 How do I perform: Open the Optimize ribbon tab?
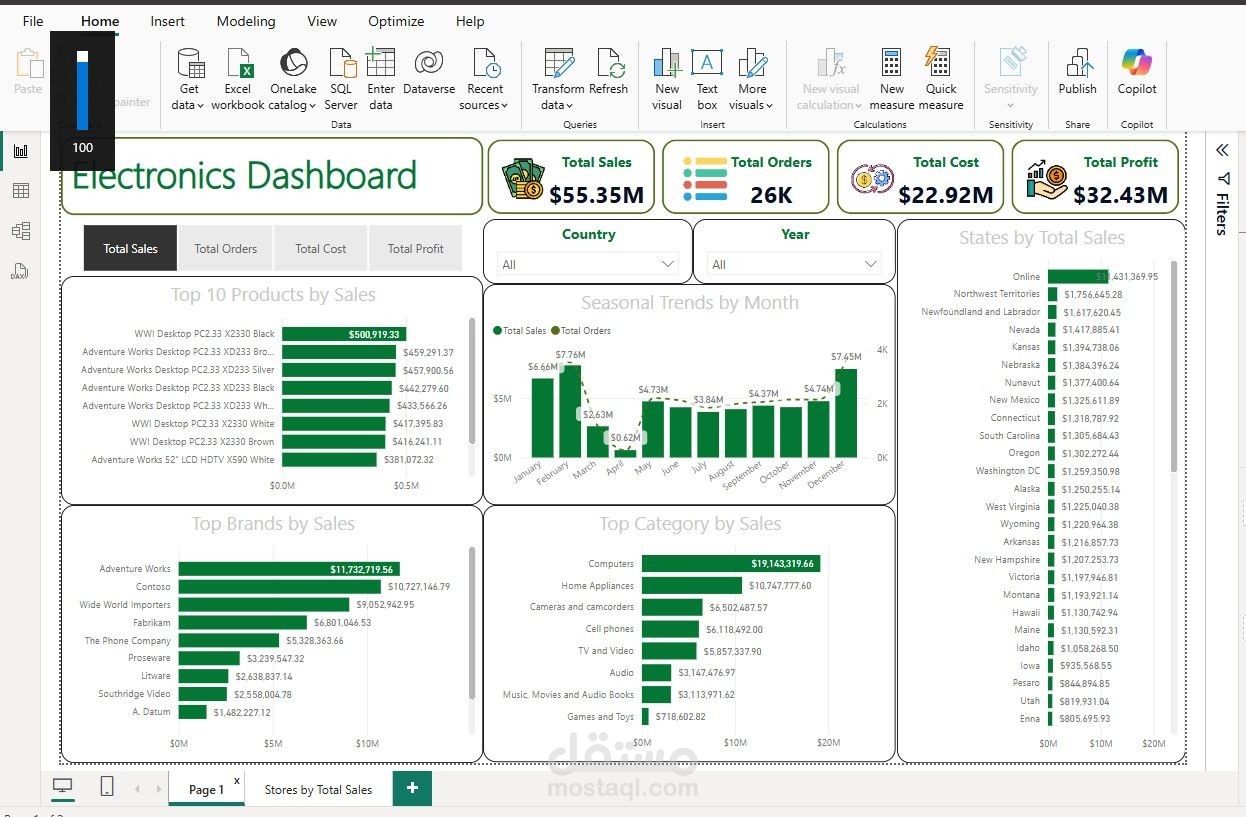point(396,21)
